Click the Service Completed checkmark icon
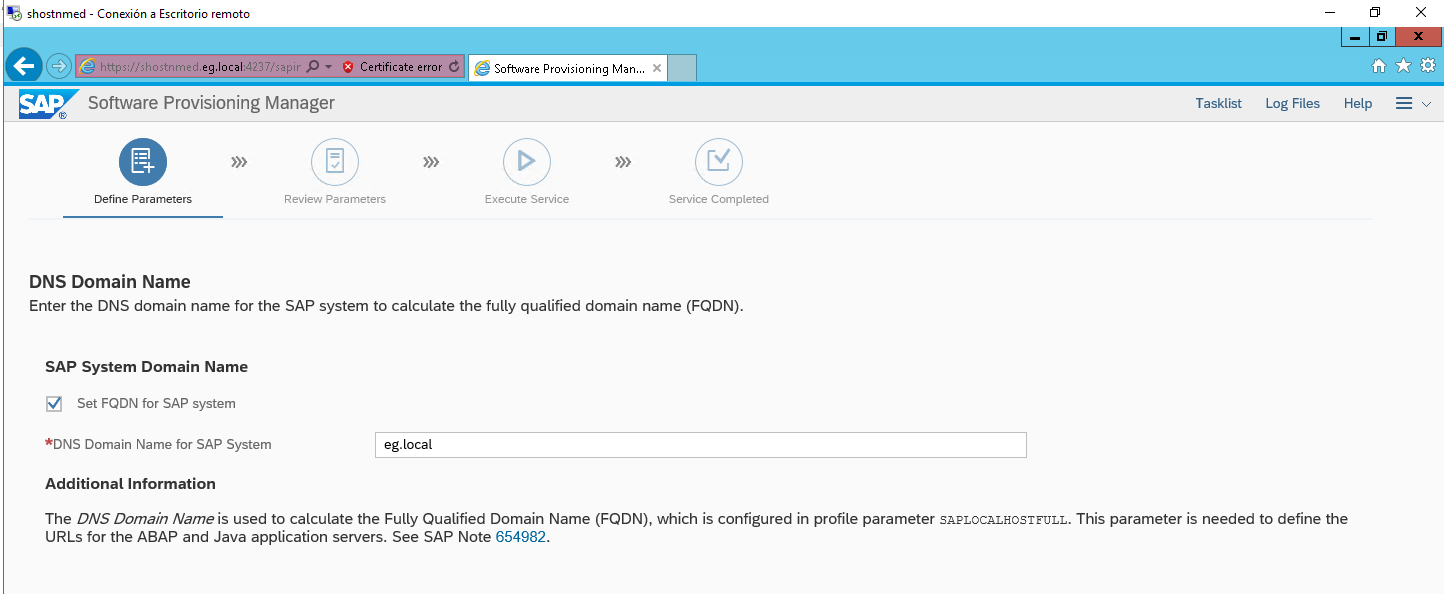Viewport: 1444px width, 594px height. [x=719, y=161]
